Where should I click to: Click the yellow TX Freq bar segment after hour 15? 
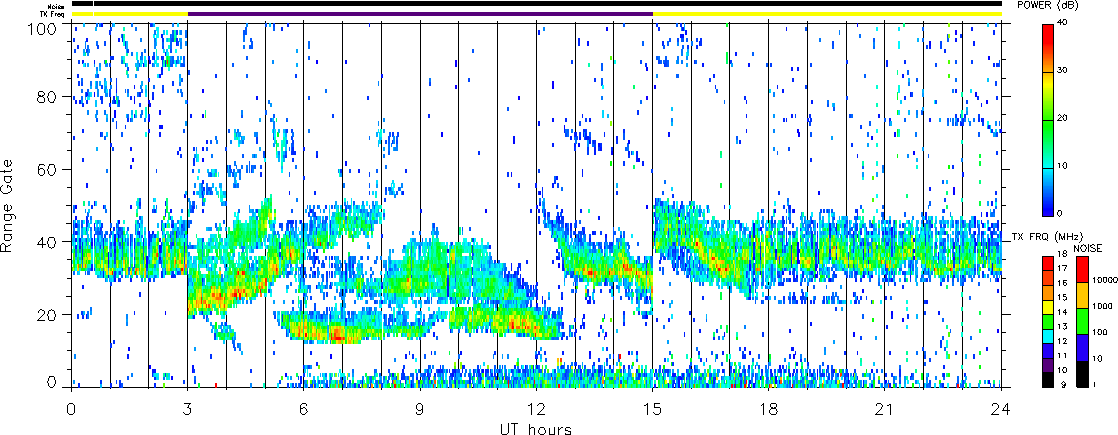[827, 14]
